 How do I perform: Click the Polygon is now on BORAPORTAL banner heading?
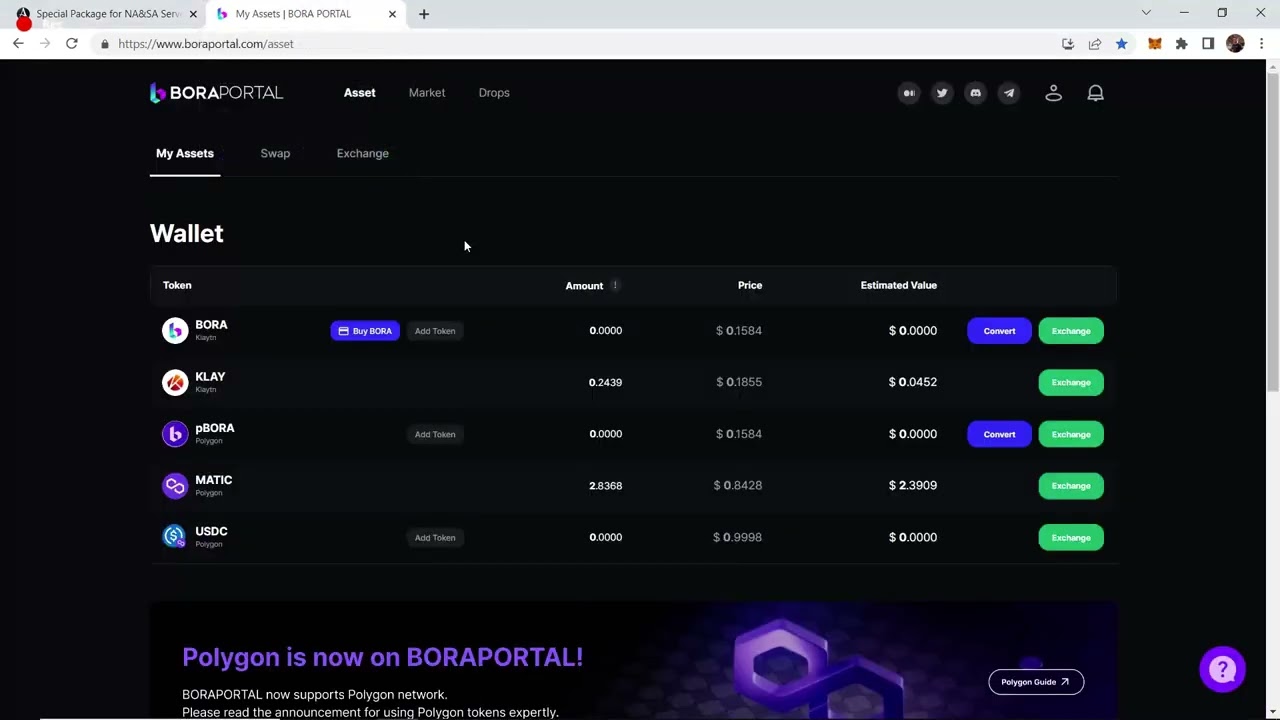pyautogui.click(x=382, y=657)
